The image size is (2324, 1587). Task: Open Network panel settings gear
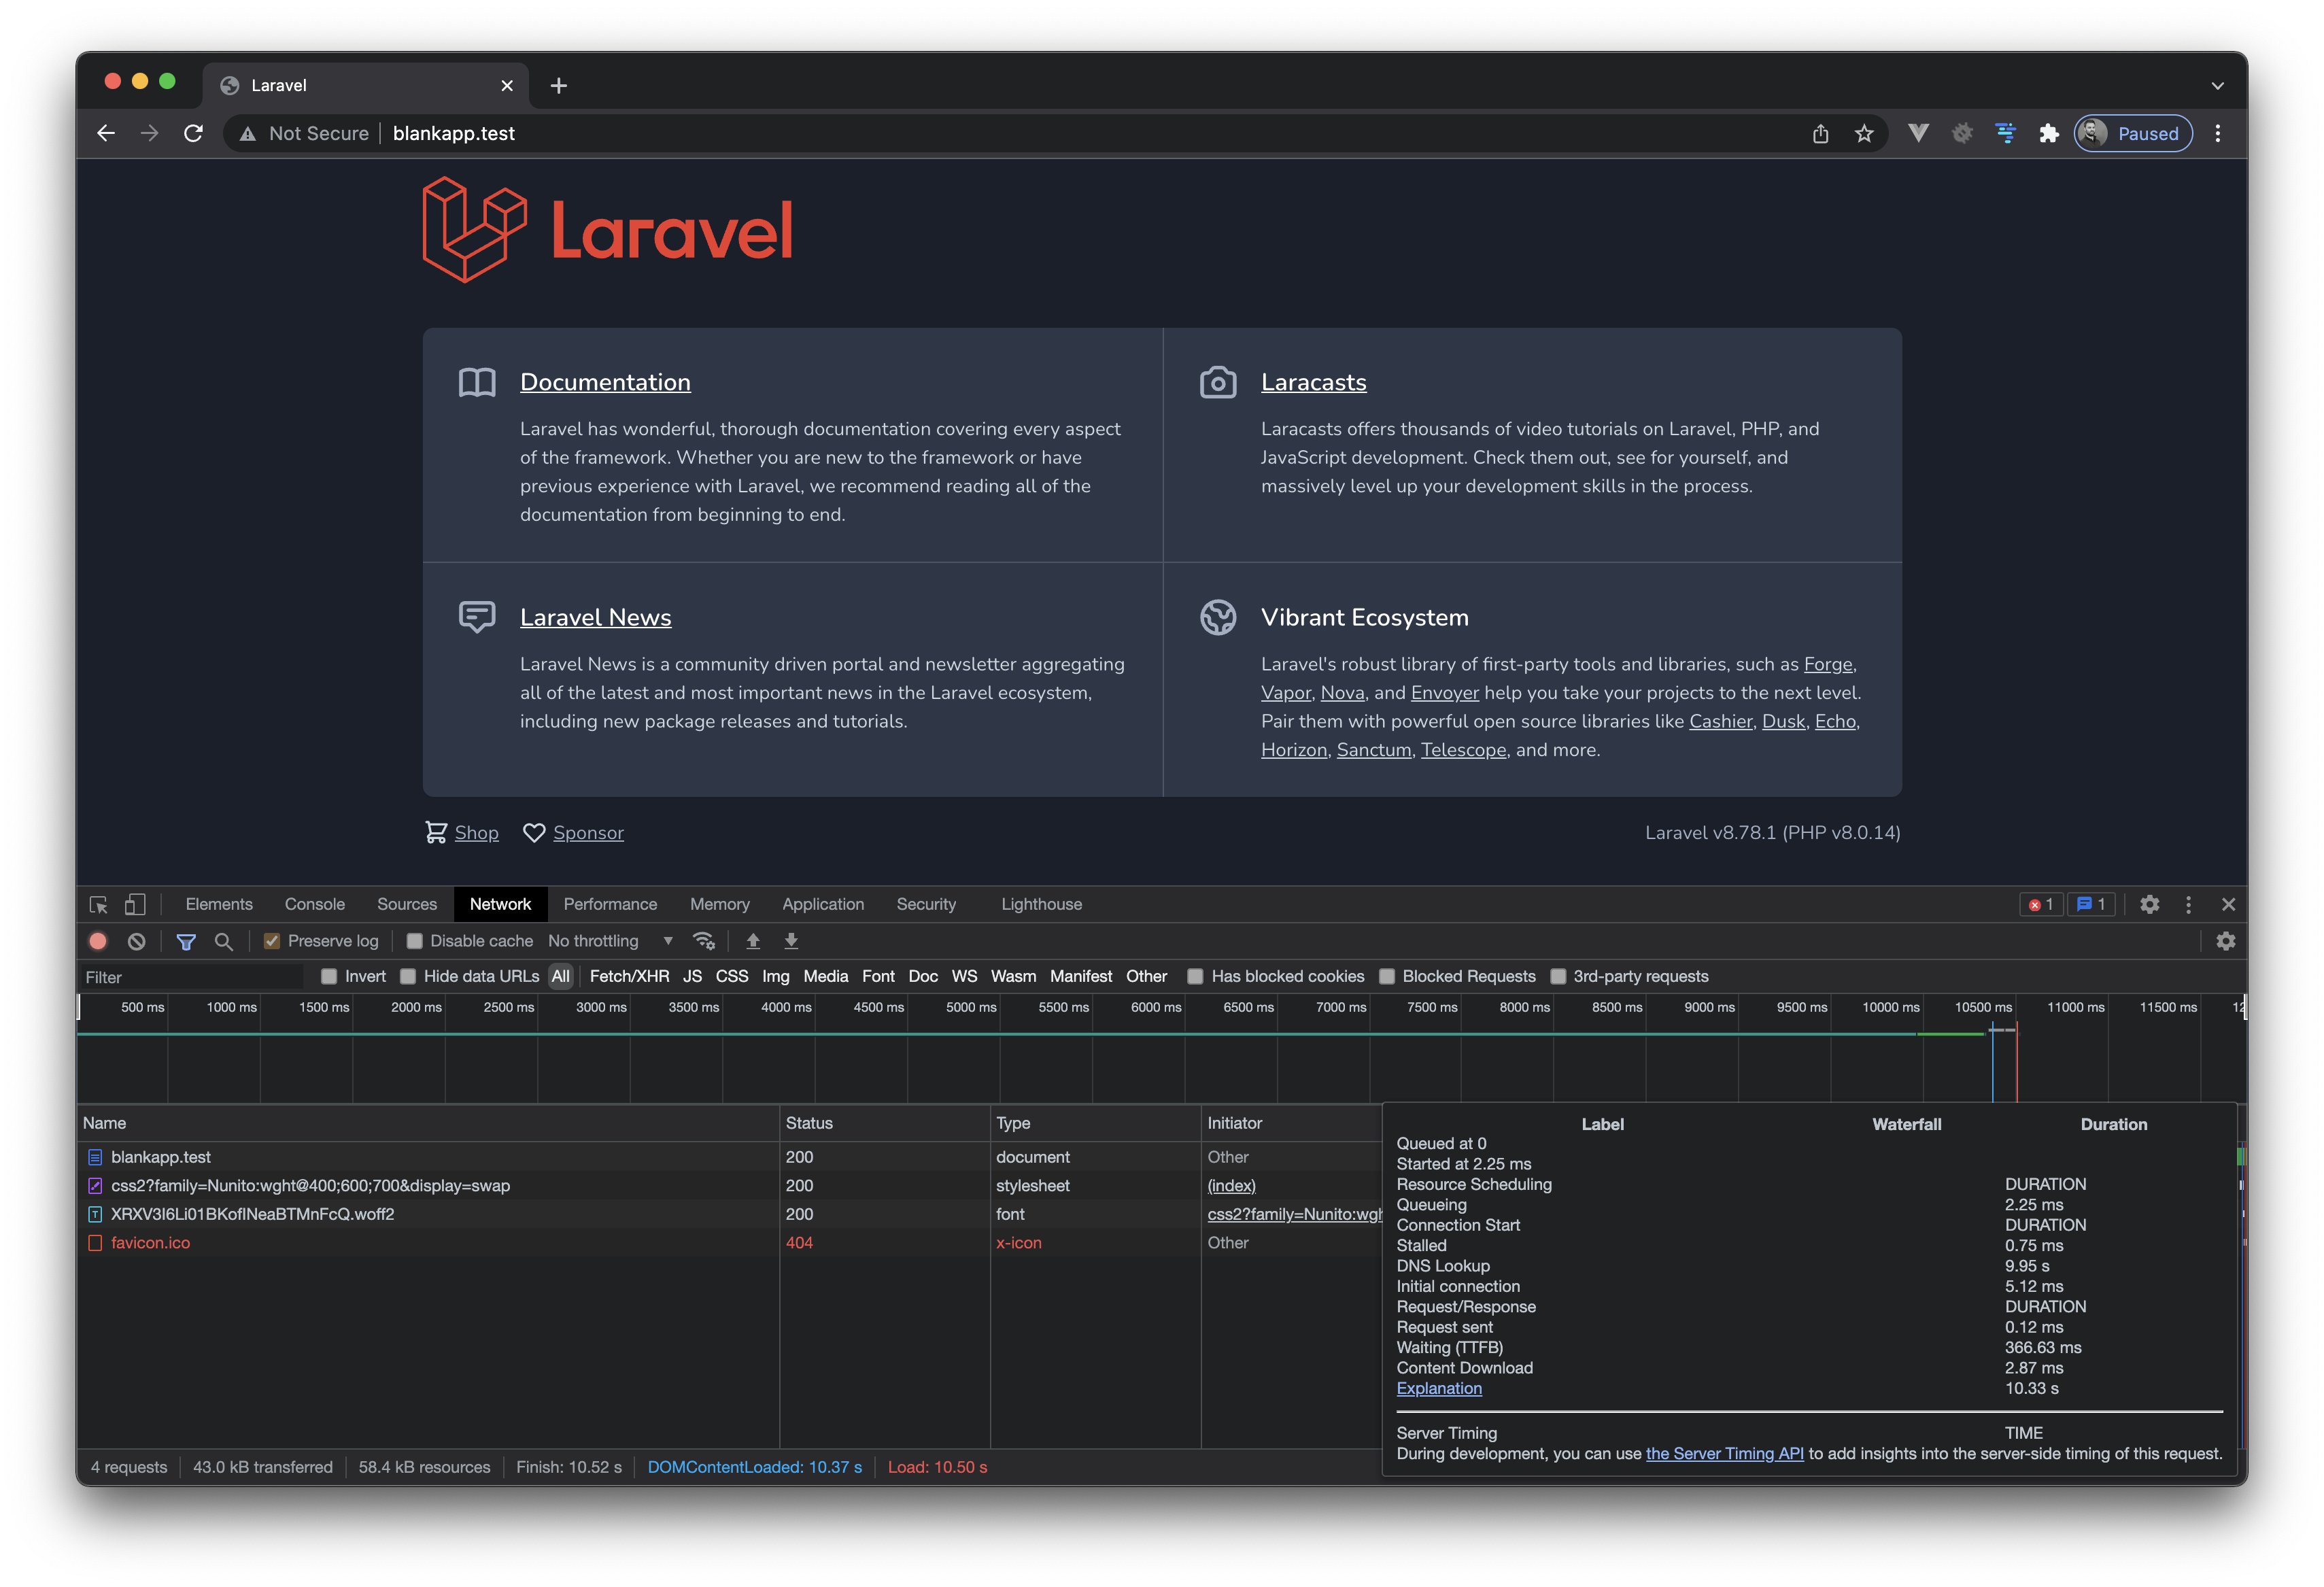[2226, 941]
